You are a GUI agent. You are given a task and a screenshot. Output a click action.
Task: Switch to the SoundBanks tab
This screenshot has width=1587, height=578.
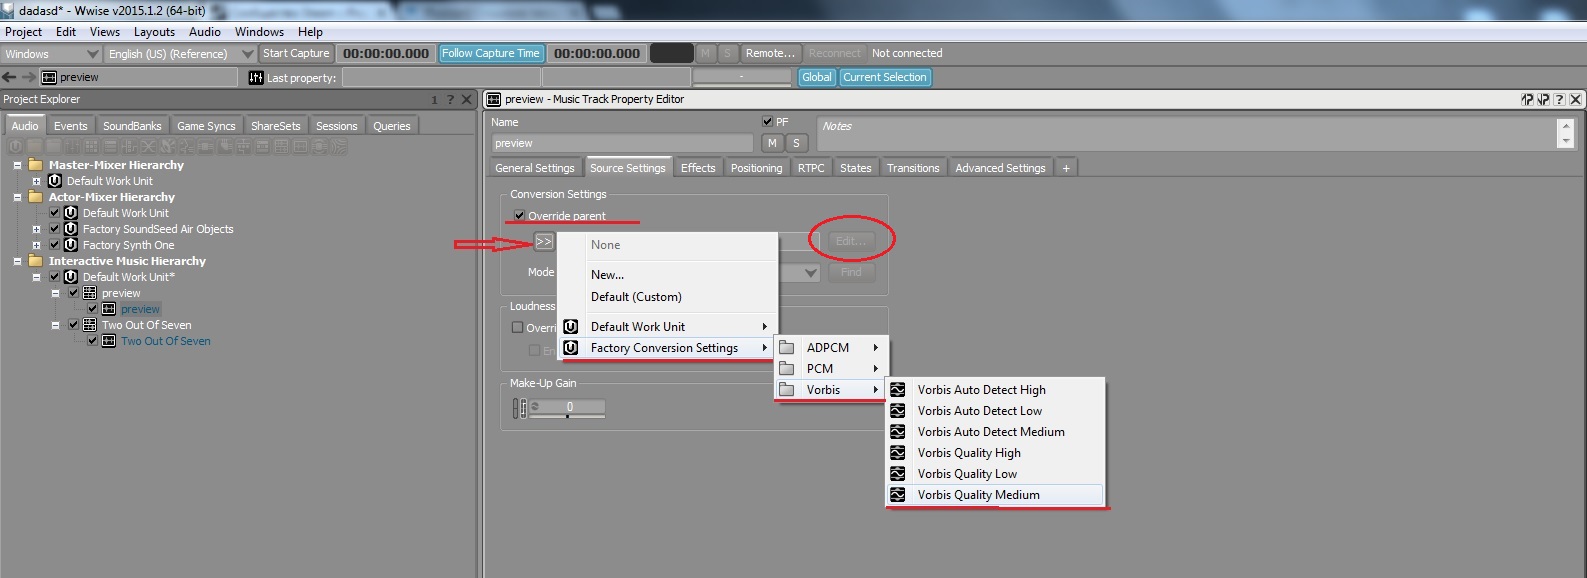(x=132, y=126)
